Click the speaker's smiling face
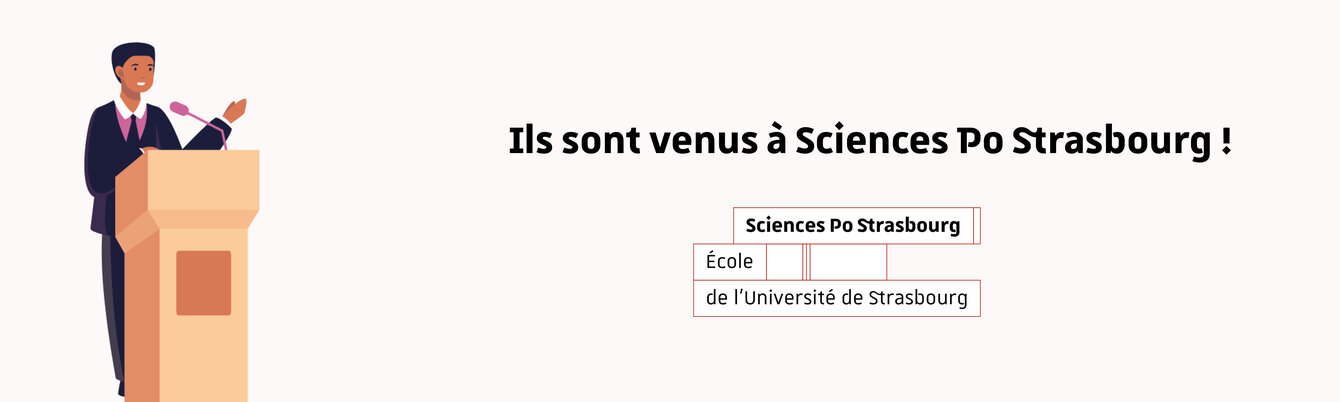 pyautogui.click(x=137, y=76)
